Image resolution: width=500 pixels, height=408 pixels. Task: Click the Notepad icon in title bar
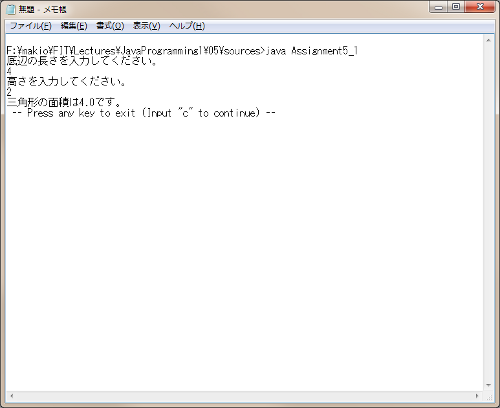11,9
